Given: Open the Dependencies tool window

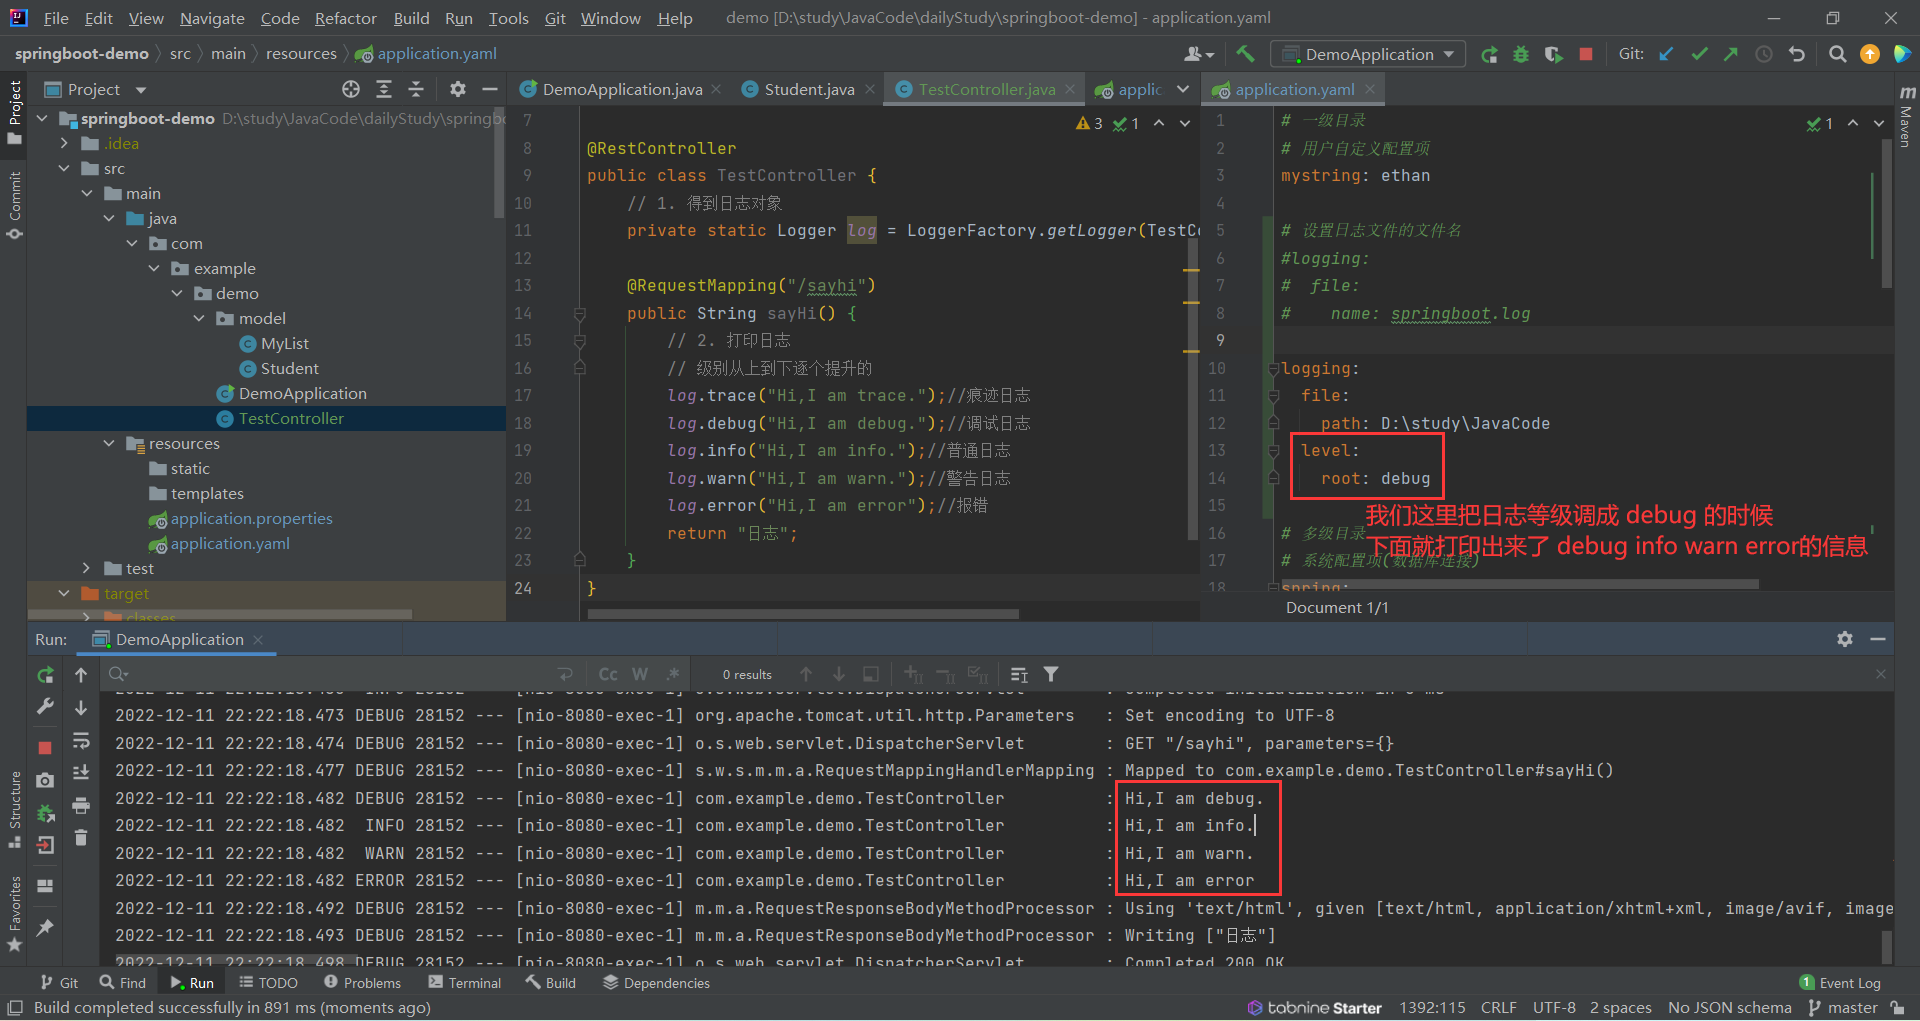Looking at the screenshot, I should pos(656,983).
